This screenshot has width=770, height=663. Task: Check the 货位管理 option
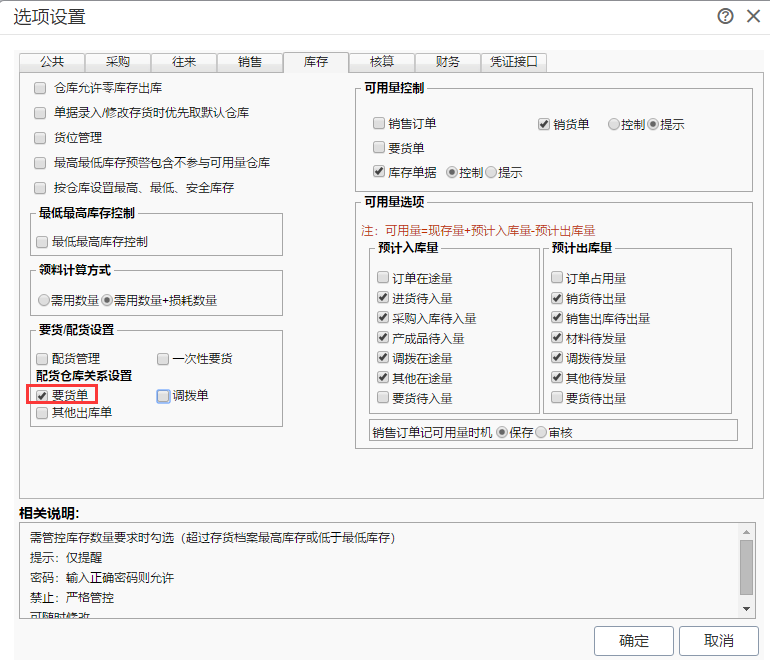pyautogui.click(x=40, y=138)
